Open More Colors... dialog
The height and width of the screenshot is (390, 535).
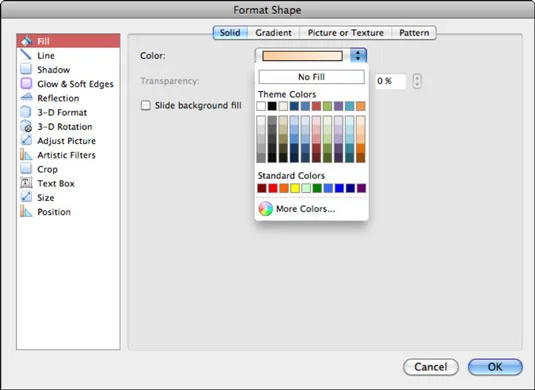[305, 209]
